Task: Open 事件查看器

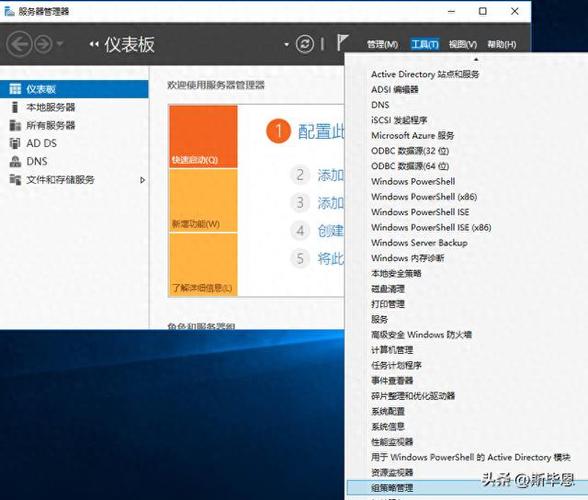Action: click(x=392, y=381)
